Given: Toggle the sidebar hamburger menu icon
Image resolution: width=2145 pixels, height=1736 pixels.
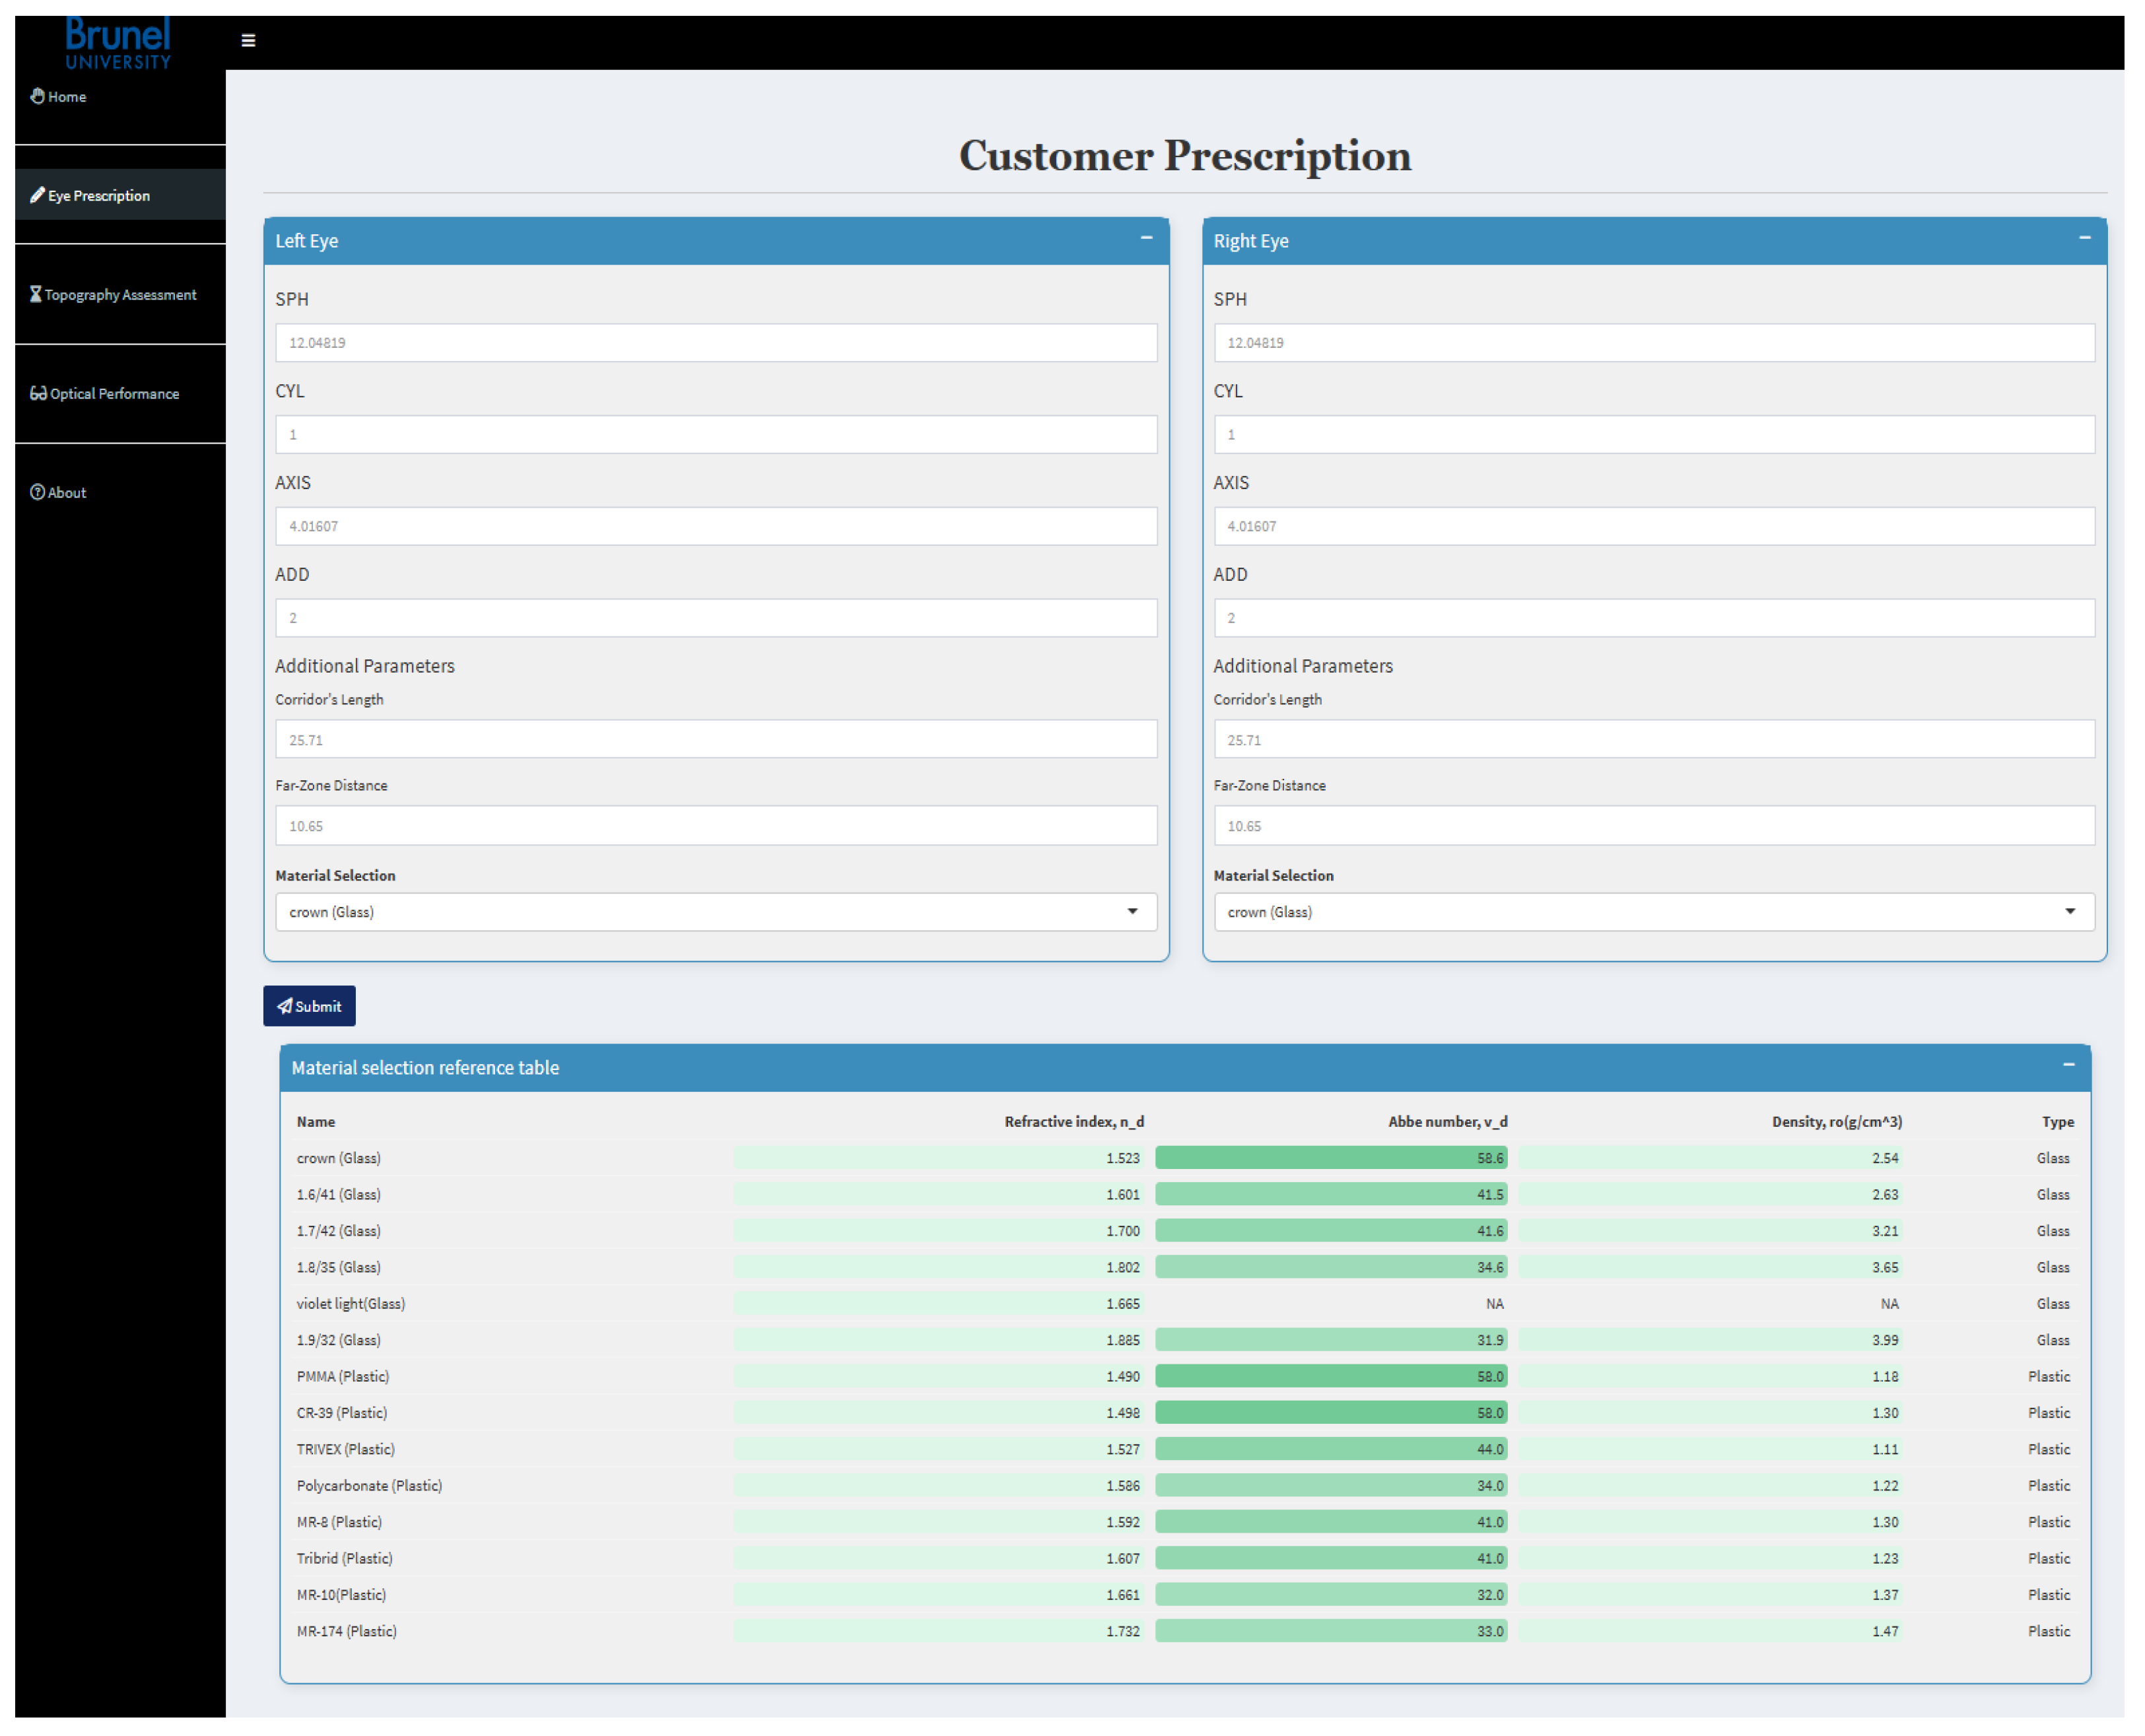Looking at the screenshot, I should pos(248,41).
